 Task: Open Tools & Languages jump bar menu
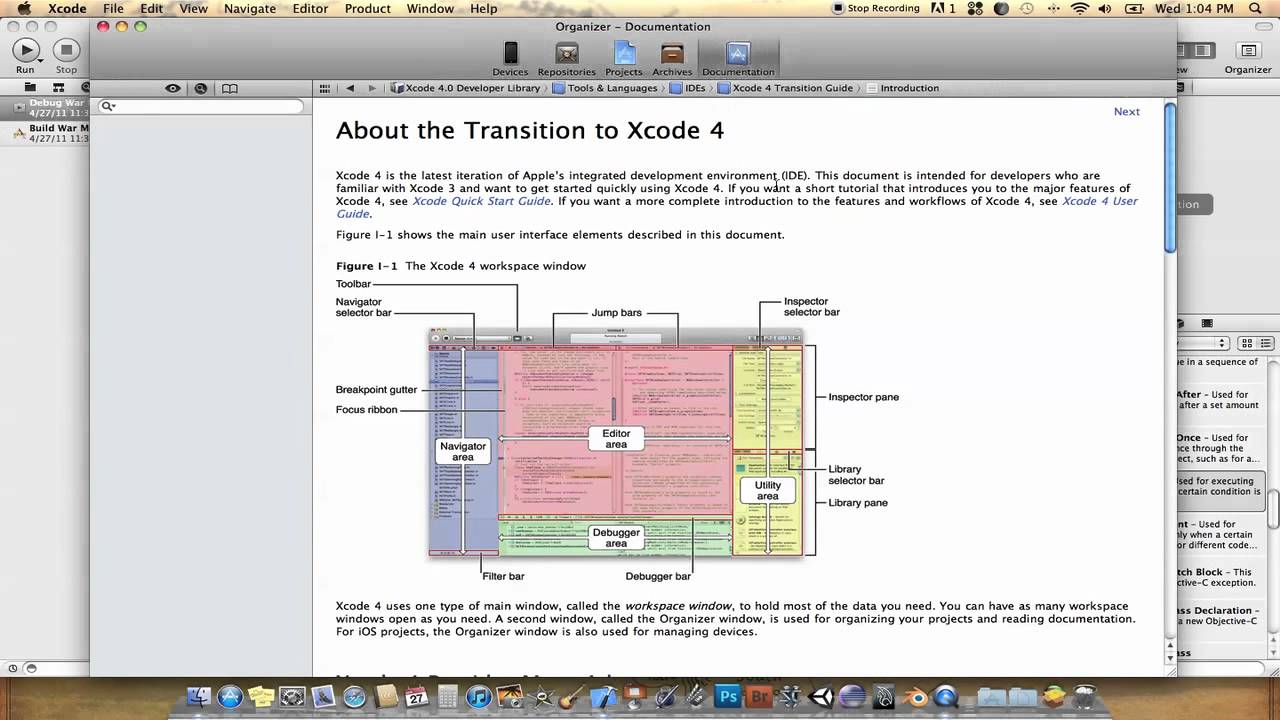[x=605, y=88]
